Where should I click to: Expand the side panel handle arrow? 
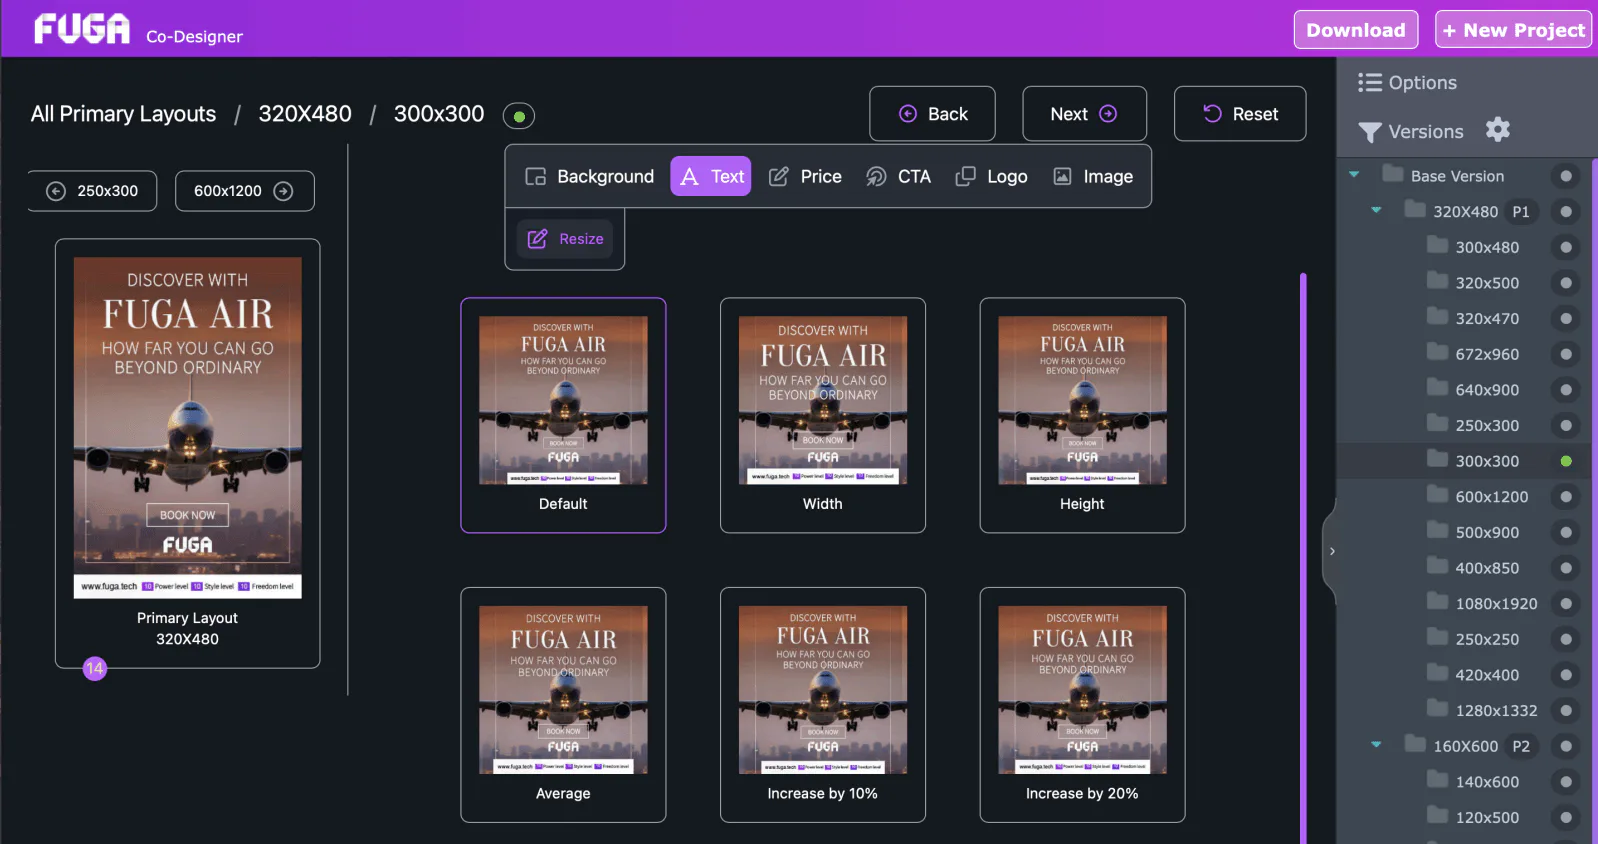point(1331,551)
